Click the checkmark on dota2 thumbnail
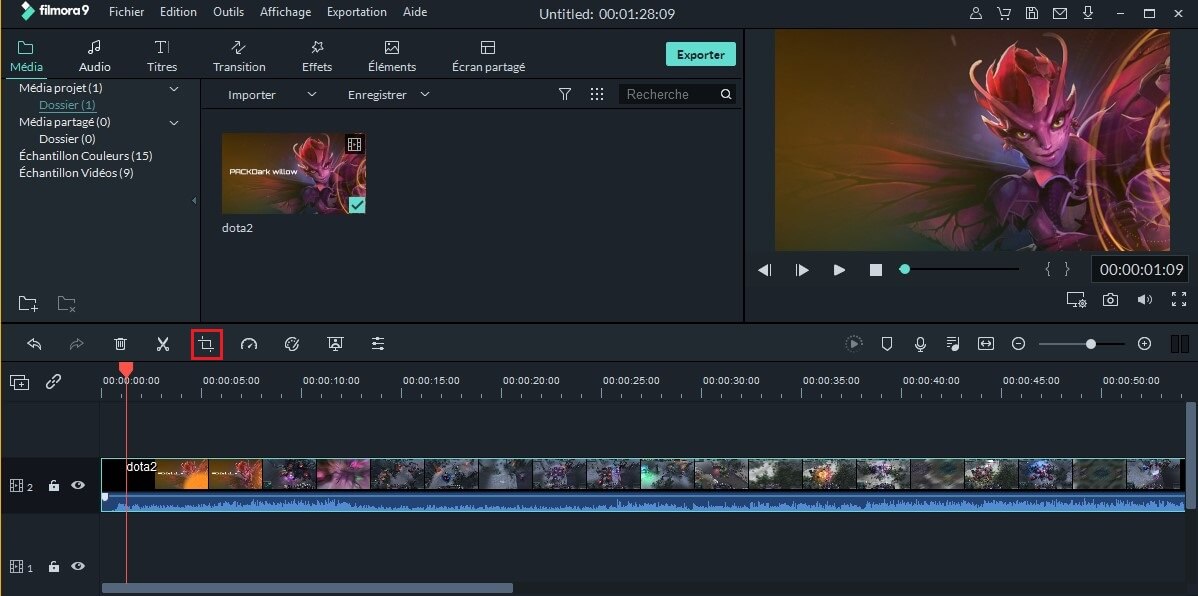This screenshot has height=596, width=1198. 357,205
